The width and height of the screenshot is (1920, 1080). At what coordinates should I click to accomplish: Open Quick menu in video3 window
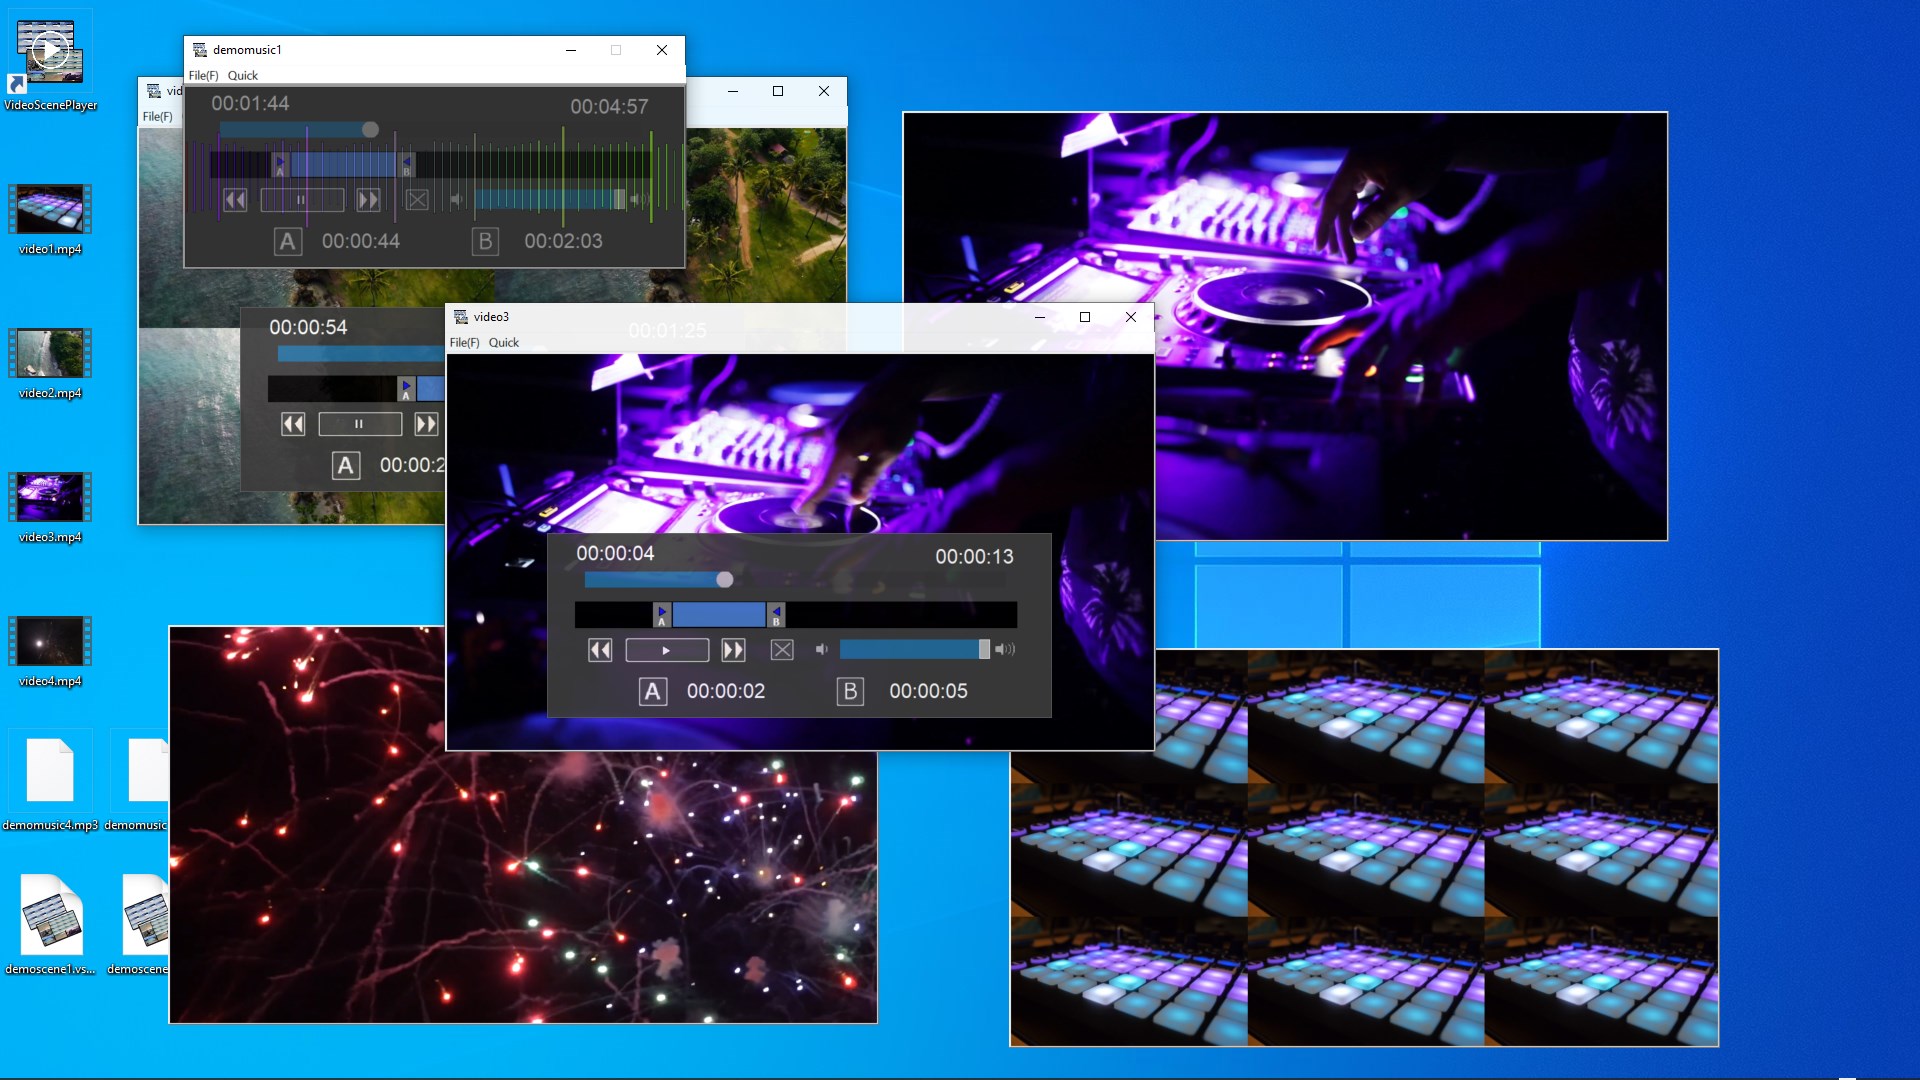(x=503, y=343)
